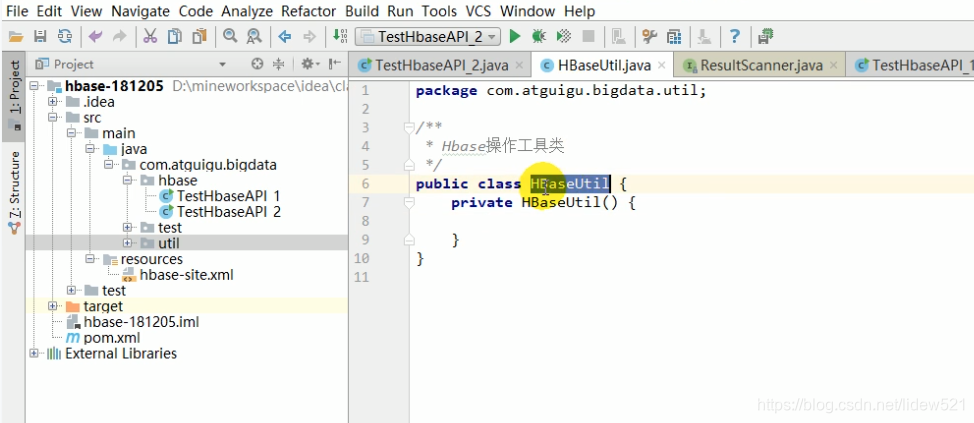This screenshot has height=423, width=974.
Task: Select TestHbaseAPI 2 in project tree
Action: [221, 212]
